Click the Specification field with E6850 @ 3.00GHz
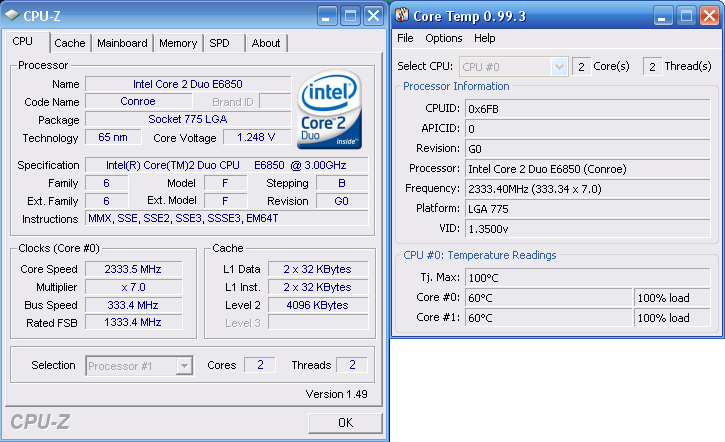 pos(227,165)
